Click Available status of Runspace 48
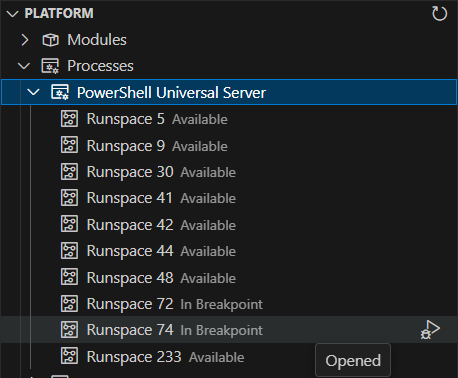The image size is (458, 378). [x=208, y=278]
